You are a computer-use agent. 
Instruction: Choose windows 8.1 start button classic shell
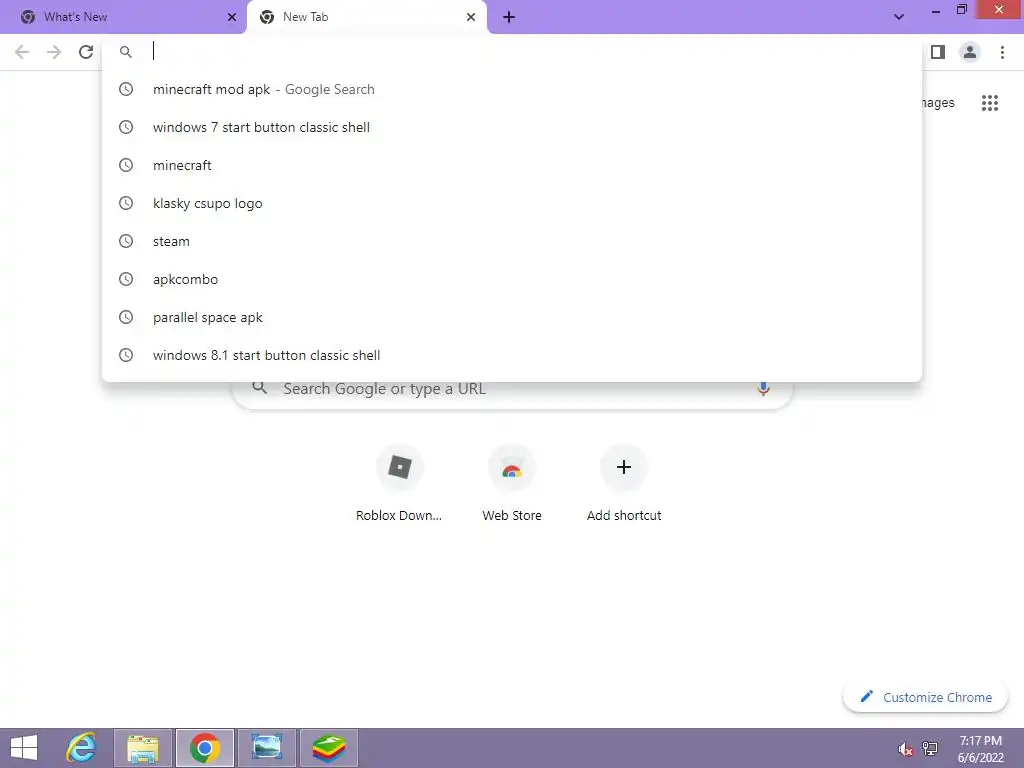coord(512,355)
